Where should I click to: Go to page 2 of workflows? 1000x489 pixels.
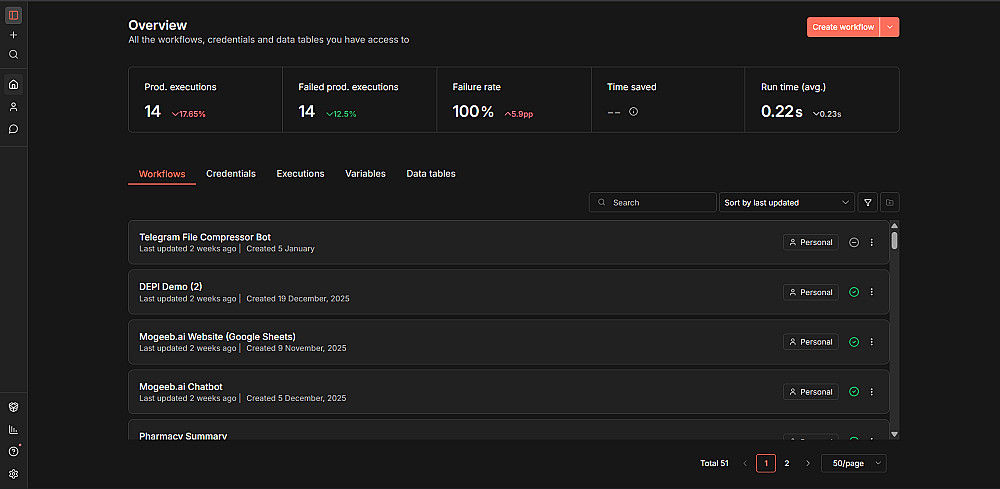pyautogui.click(x=787, y=463)
